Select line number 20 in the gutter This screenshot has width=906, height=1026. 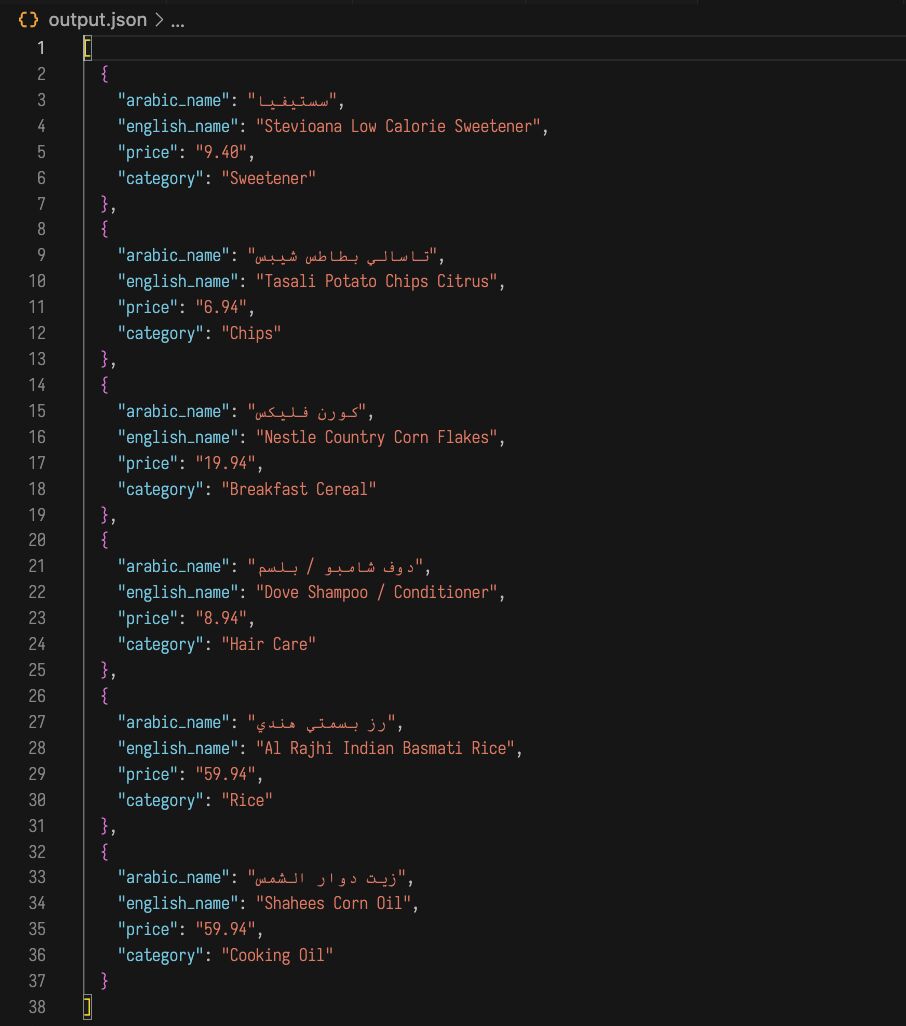[x=37, y=540]
